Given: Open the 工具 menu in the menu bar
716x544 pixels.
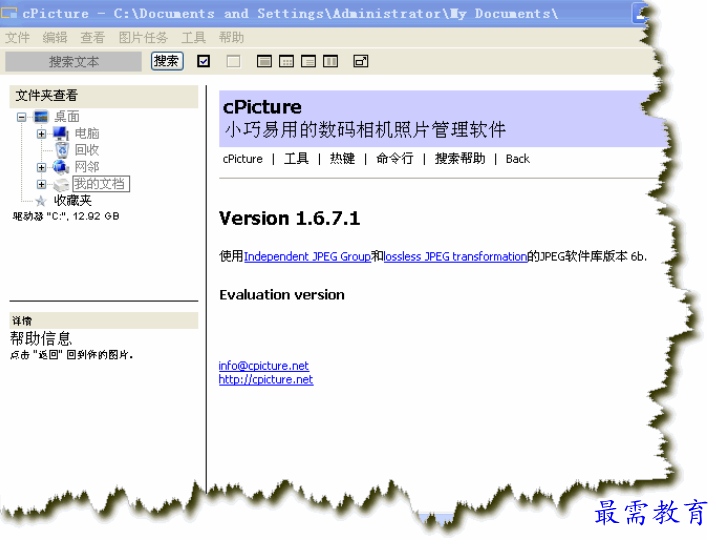Looking at the screenshot, I should [194, 37].
